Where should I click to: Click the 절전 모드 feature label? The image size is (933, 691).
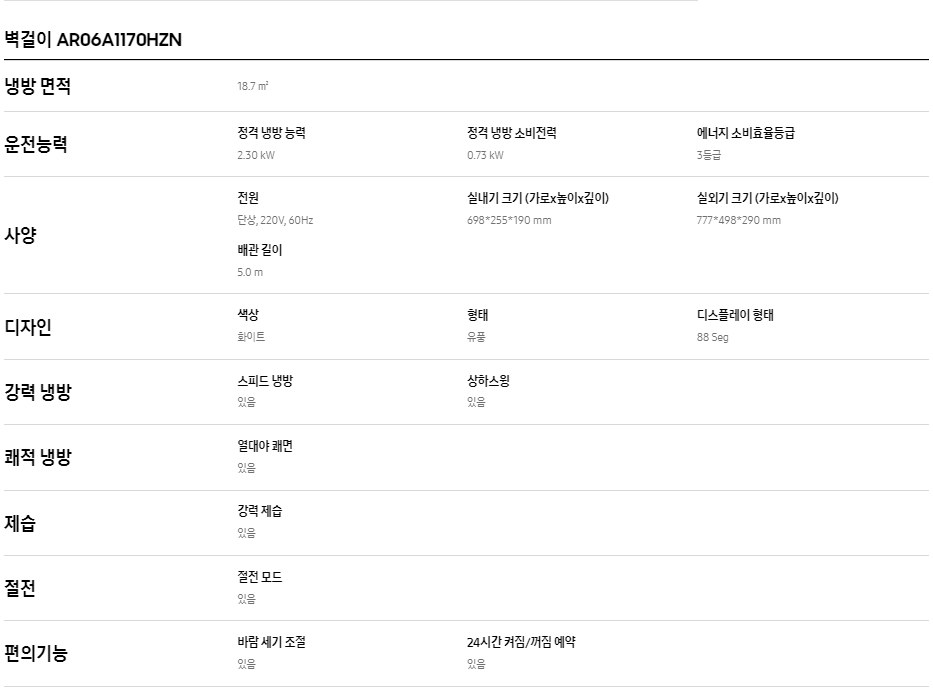(259, 577)
